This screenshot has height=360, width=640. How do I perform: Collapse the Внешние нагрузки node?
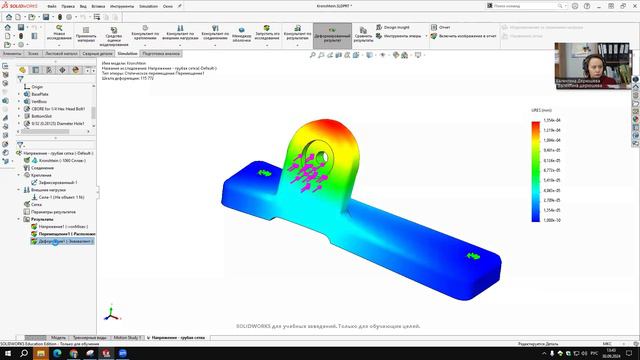coord(19,190)
